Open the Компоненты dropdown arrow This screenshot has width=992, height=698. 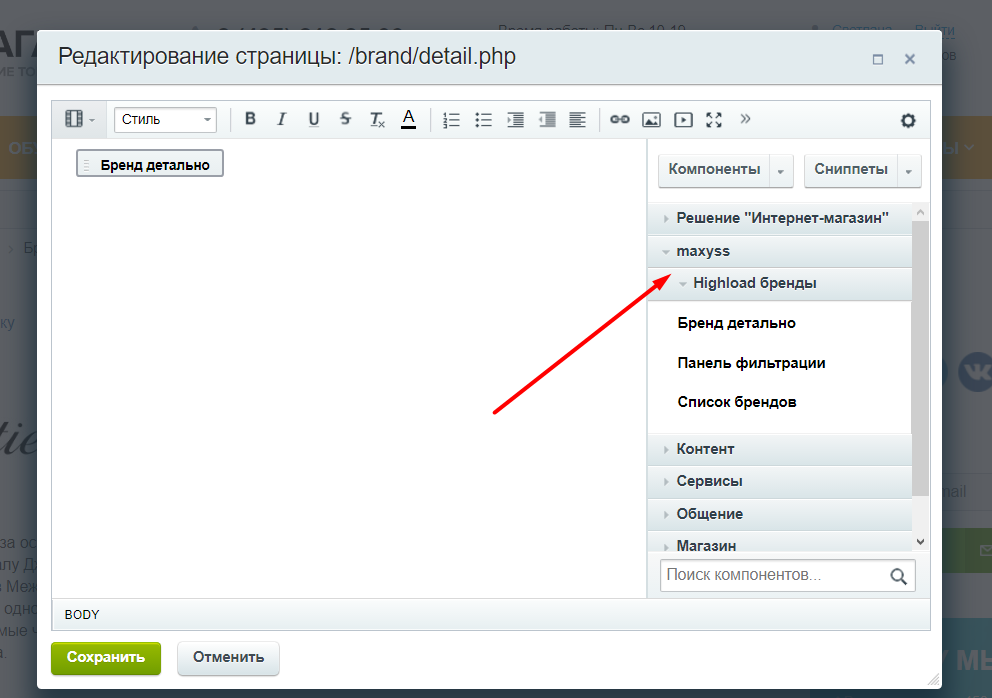point(781,171)
